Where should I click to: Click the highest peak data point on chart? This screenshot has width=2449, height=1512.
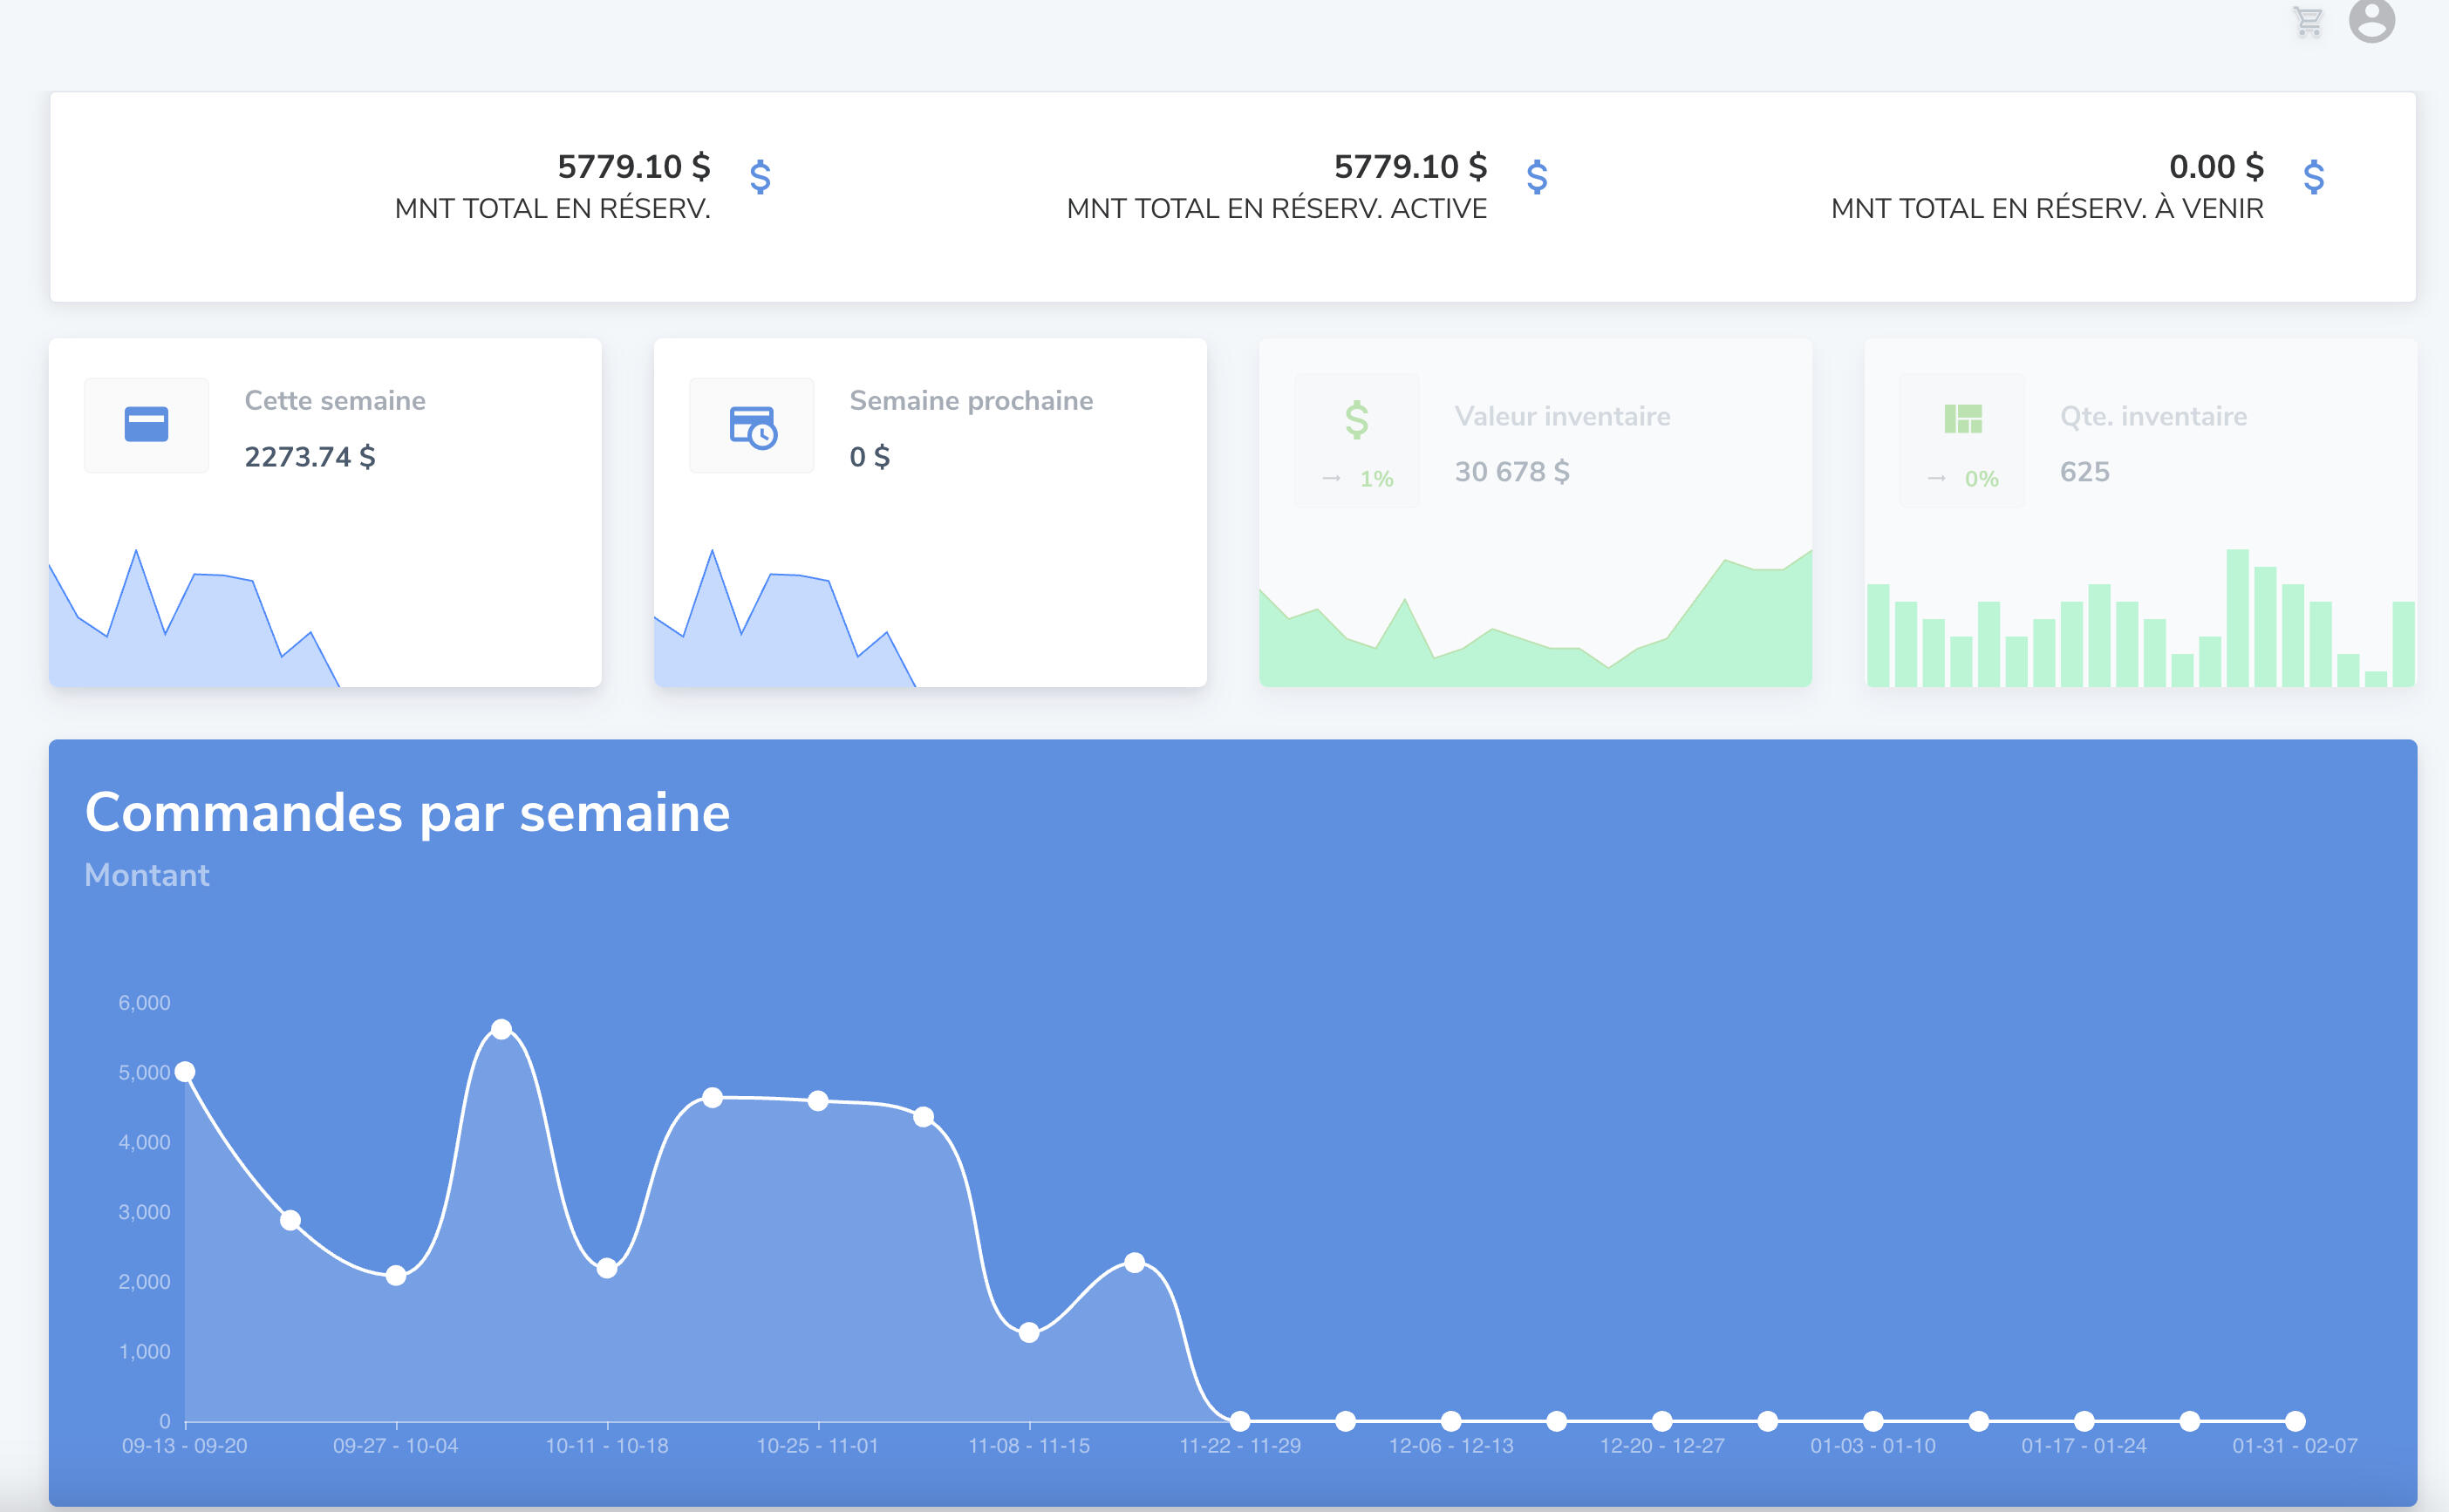click(x=502, y=1029)
